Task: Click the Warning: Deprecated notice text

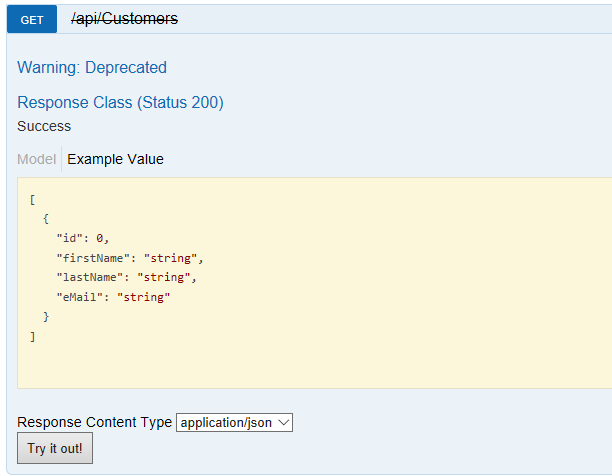Action: tap(92, 68)
